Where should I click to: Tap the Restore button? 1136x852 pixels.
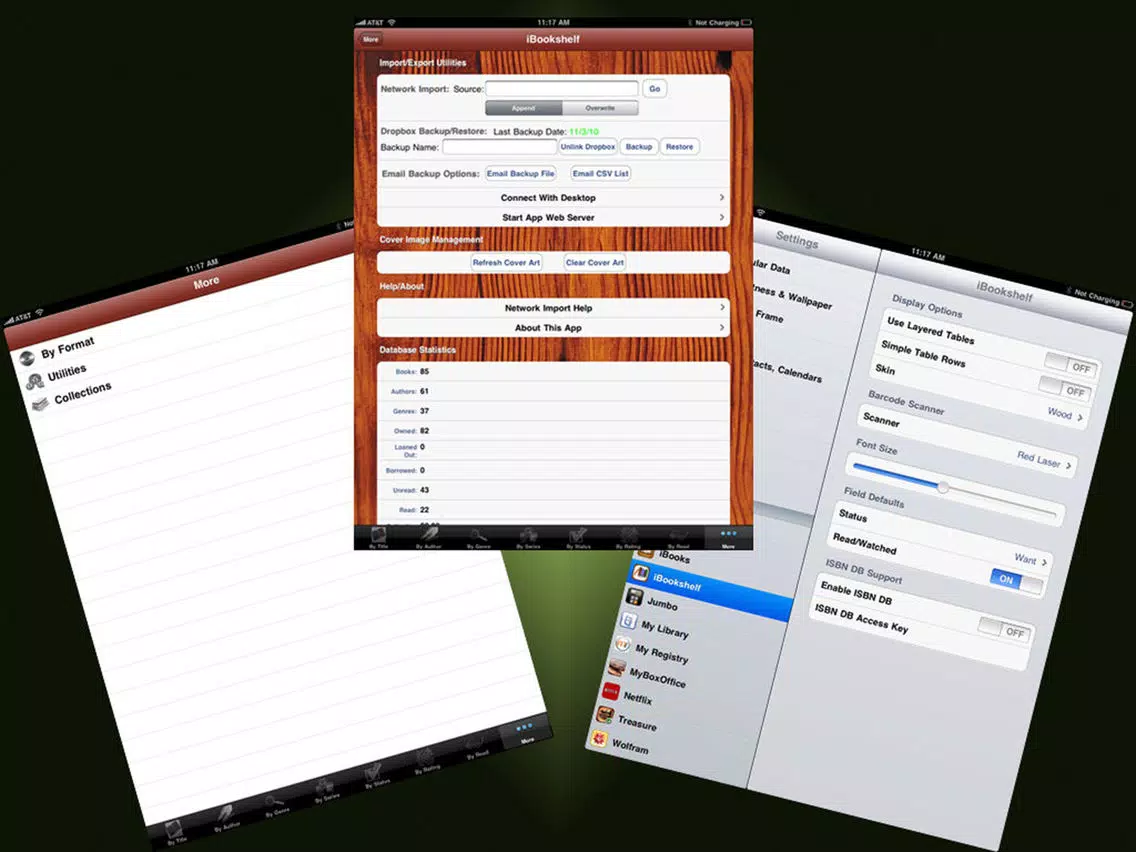tap(680, 146)
